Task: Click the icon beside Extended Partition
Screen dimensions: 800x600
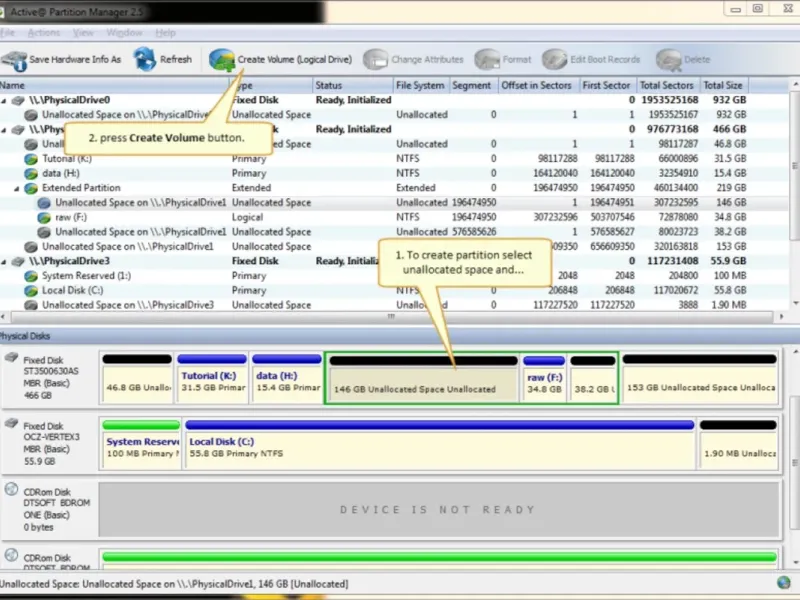Action: pyautogui.click(x=31, y=188)
